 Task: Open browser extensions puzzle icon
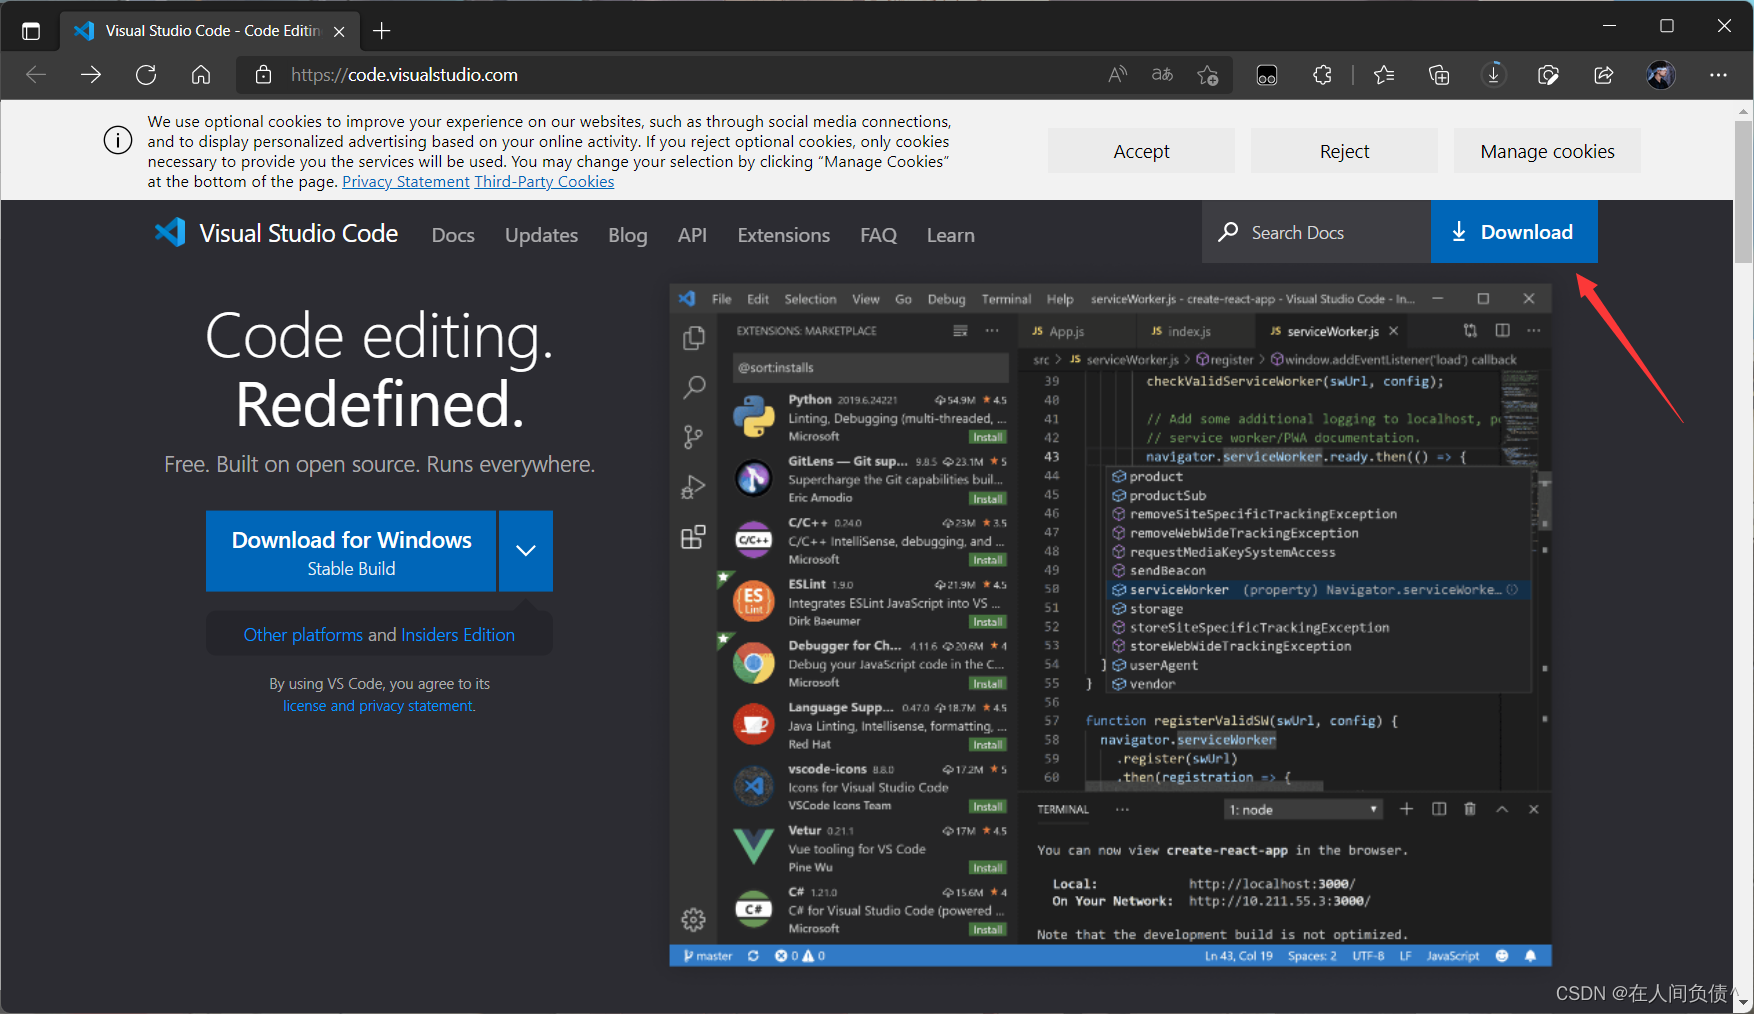point(1322,75)
